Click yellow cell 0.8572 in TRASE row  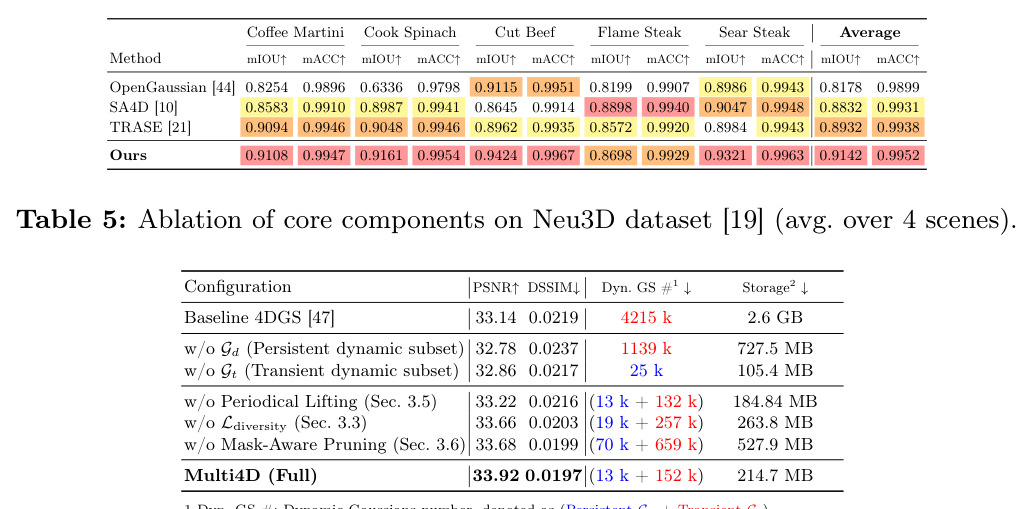611,127
